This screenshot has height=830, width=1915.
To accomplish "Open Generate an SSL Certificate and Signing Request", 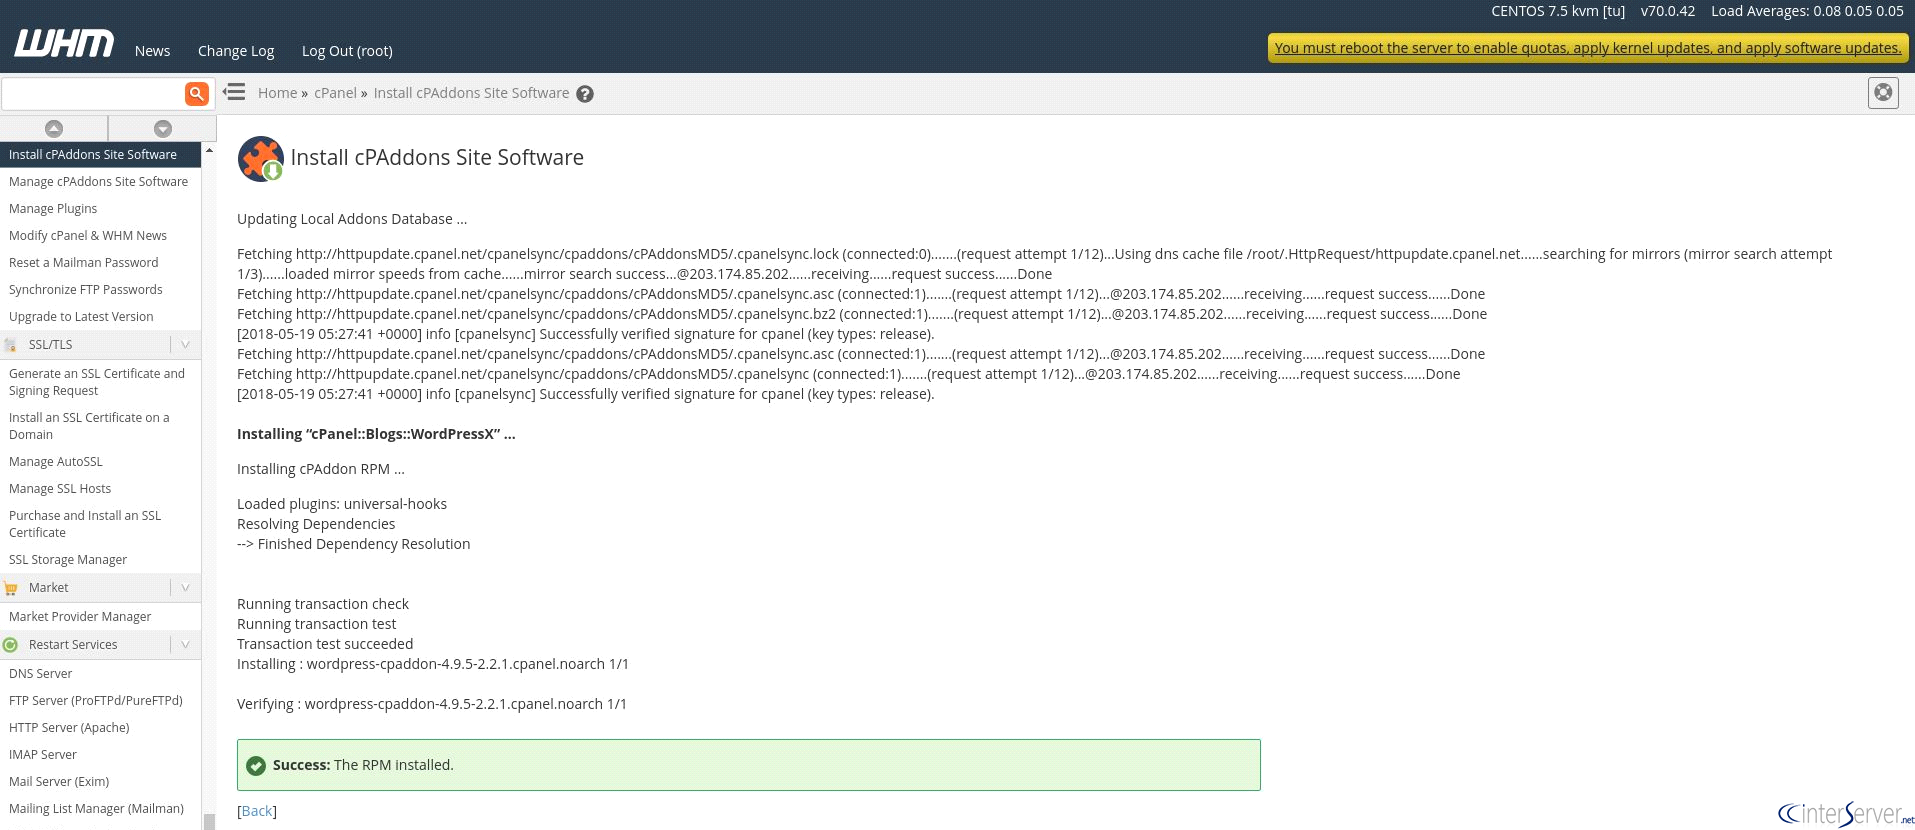I will (x=97, y=382).
